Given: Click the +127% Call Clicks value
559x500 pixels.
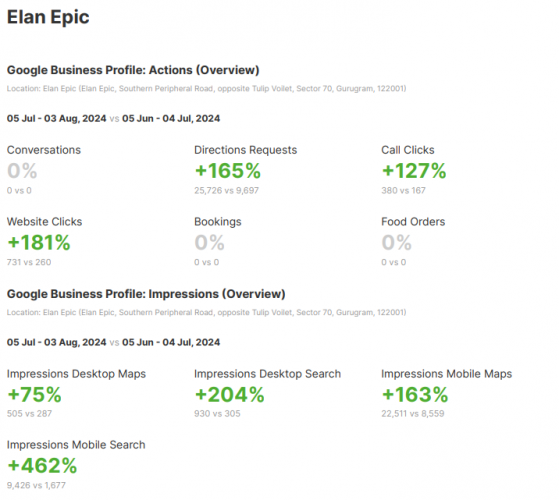Looking at the screenshot, I should tap(414, 171).
